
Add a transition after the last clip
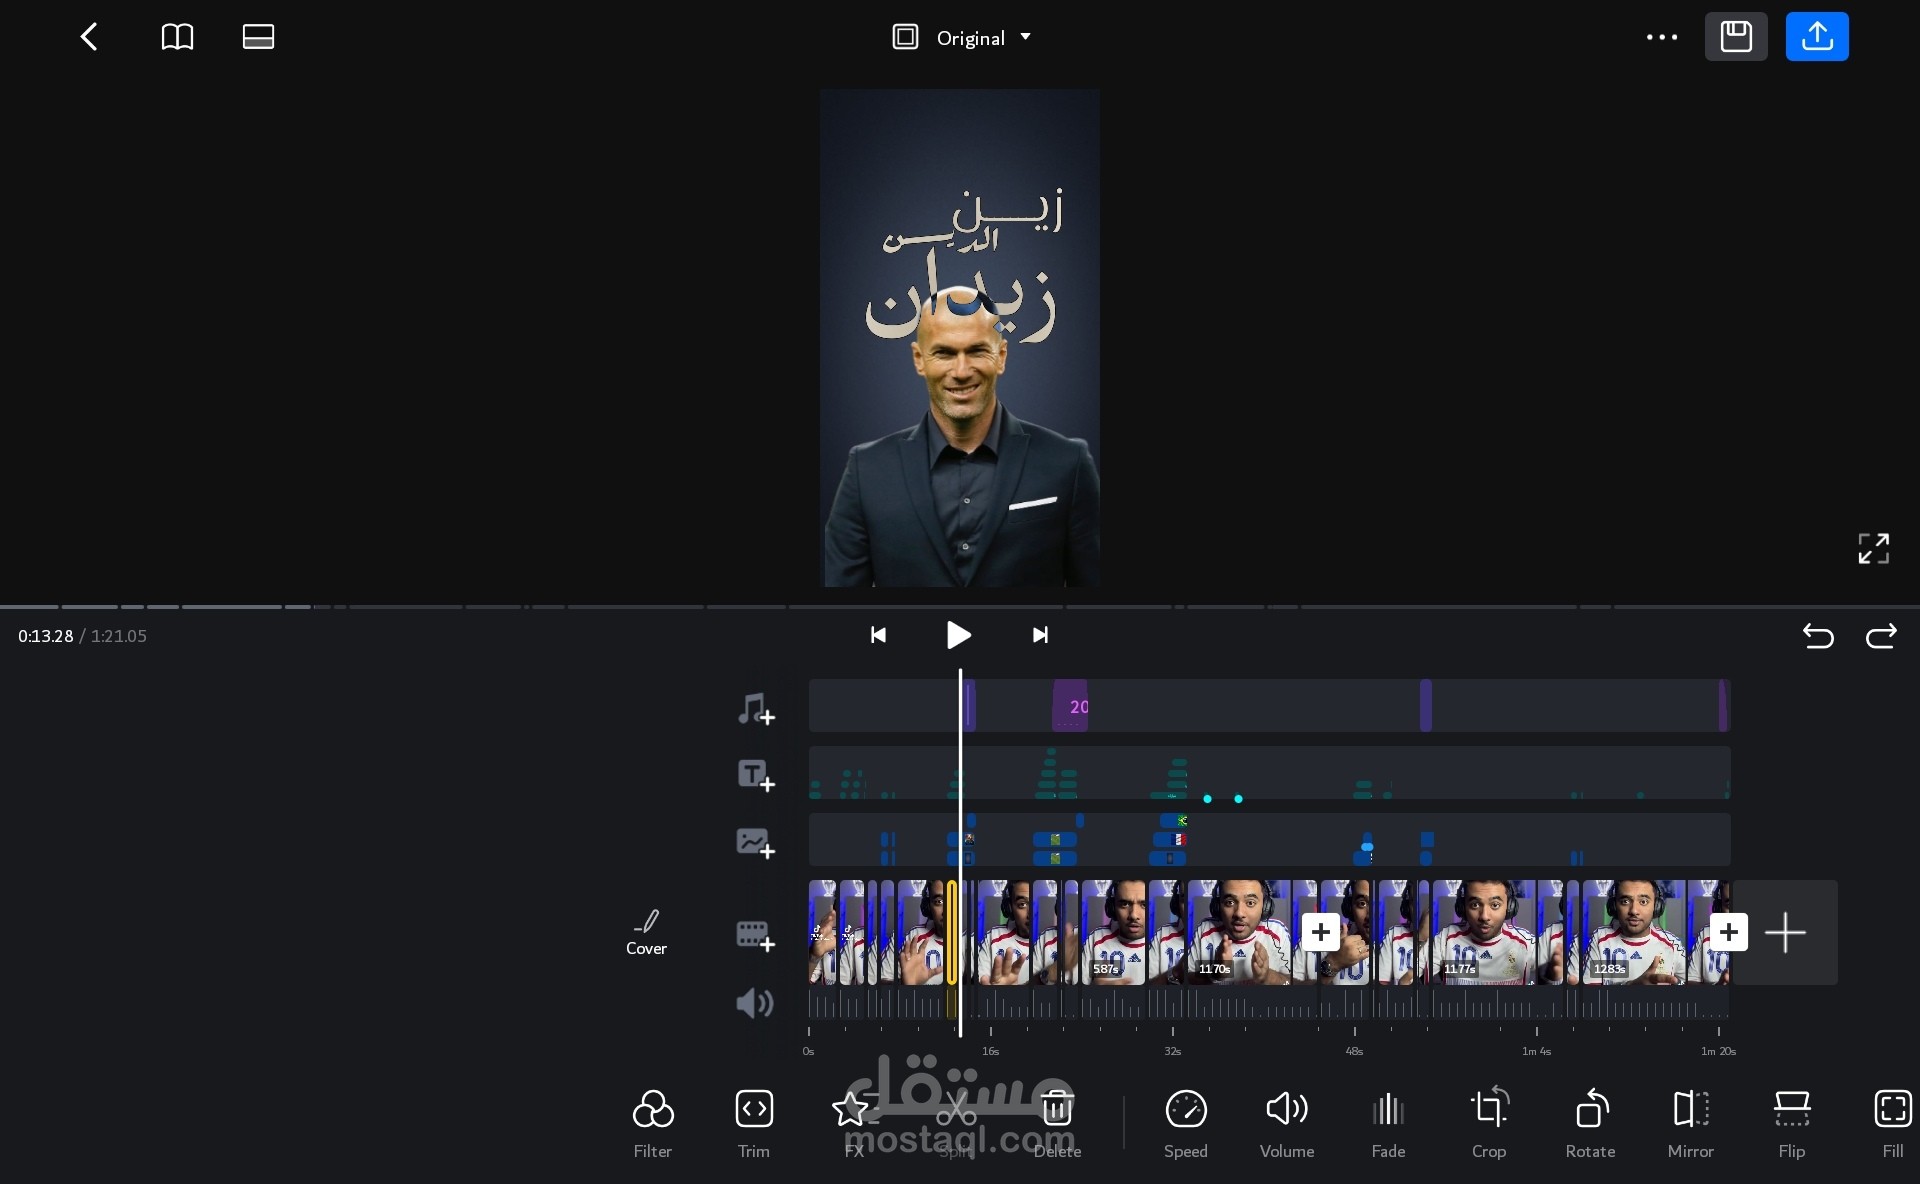[x=1729, y=932]
